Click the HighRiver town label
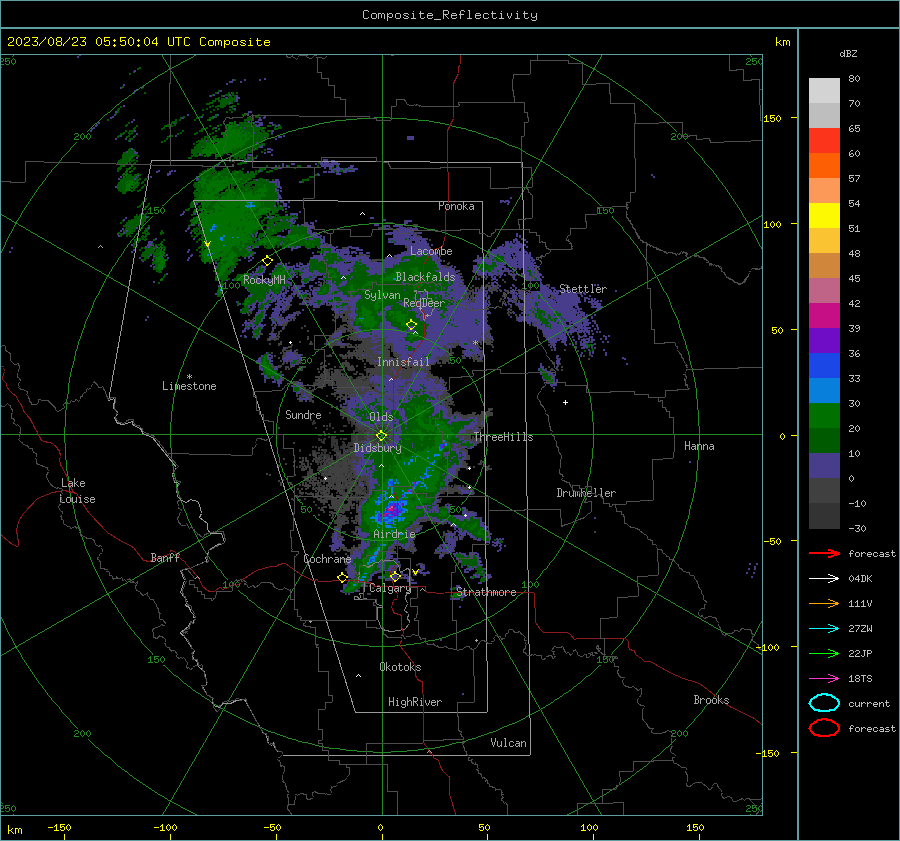The width and height of the screenshot is (900, 841). point(415,702)
